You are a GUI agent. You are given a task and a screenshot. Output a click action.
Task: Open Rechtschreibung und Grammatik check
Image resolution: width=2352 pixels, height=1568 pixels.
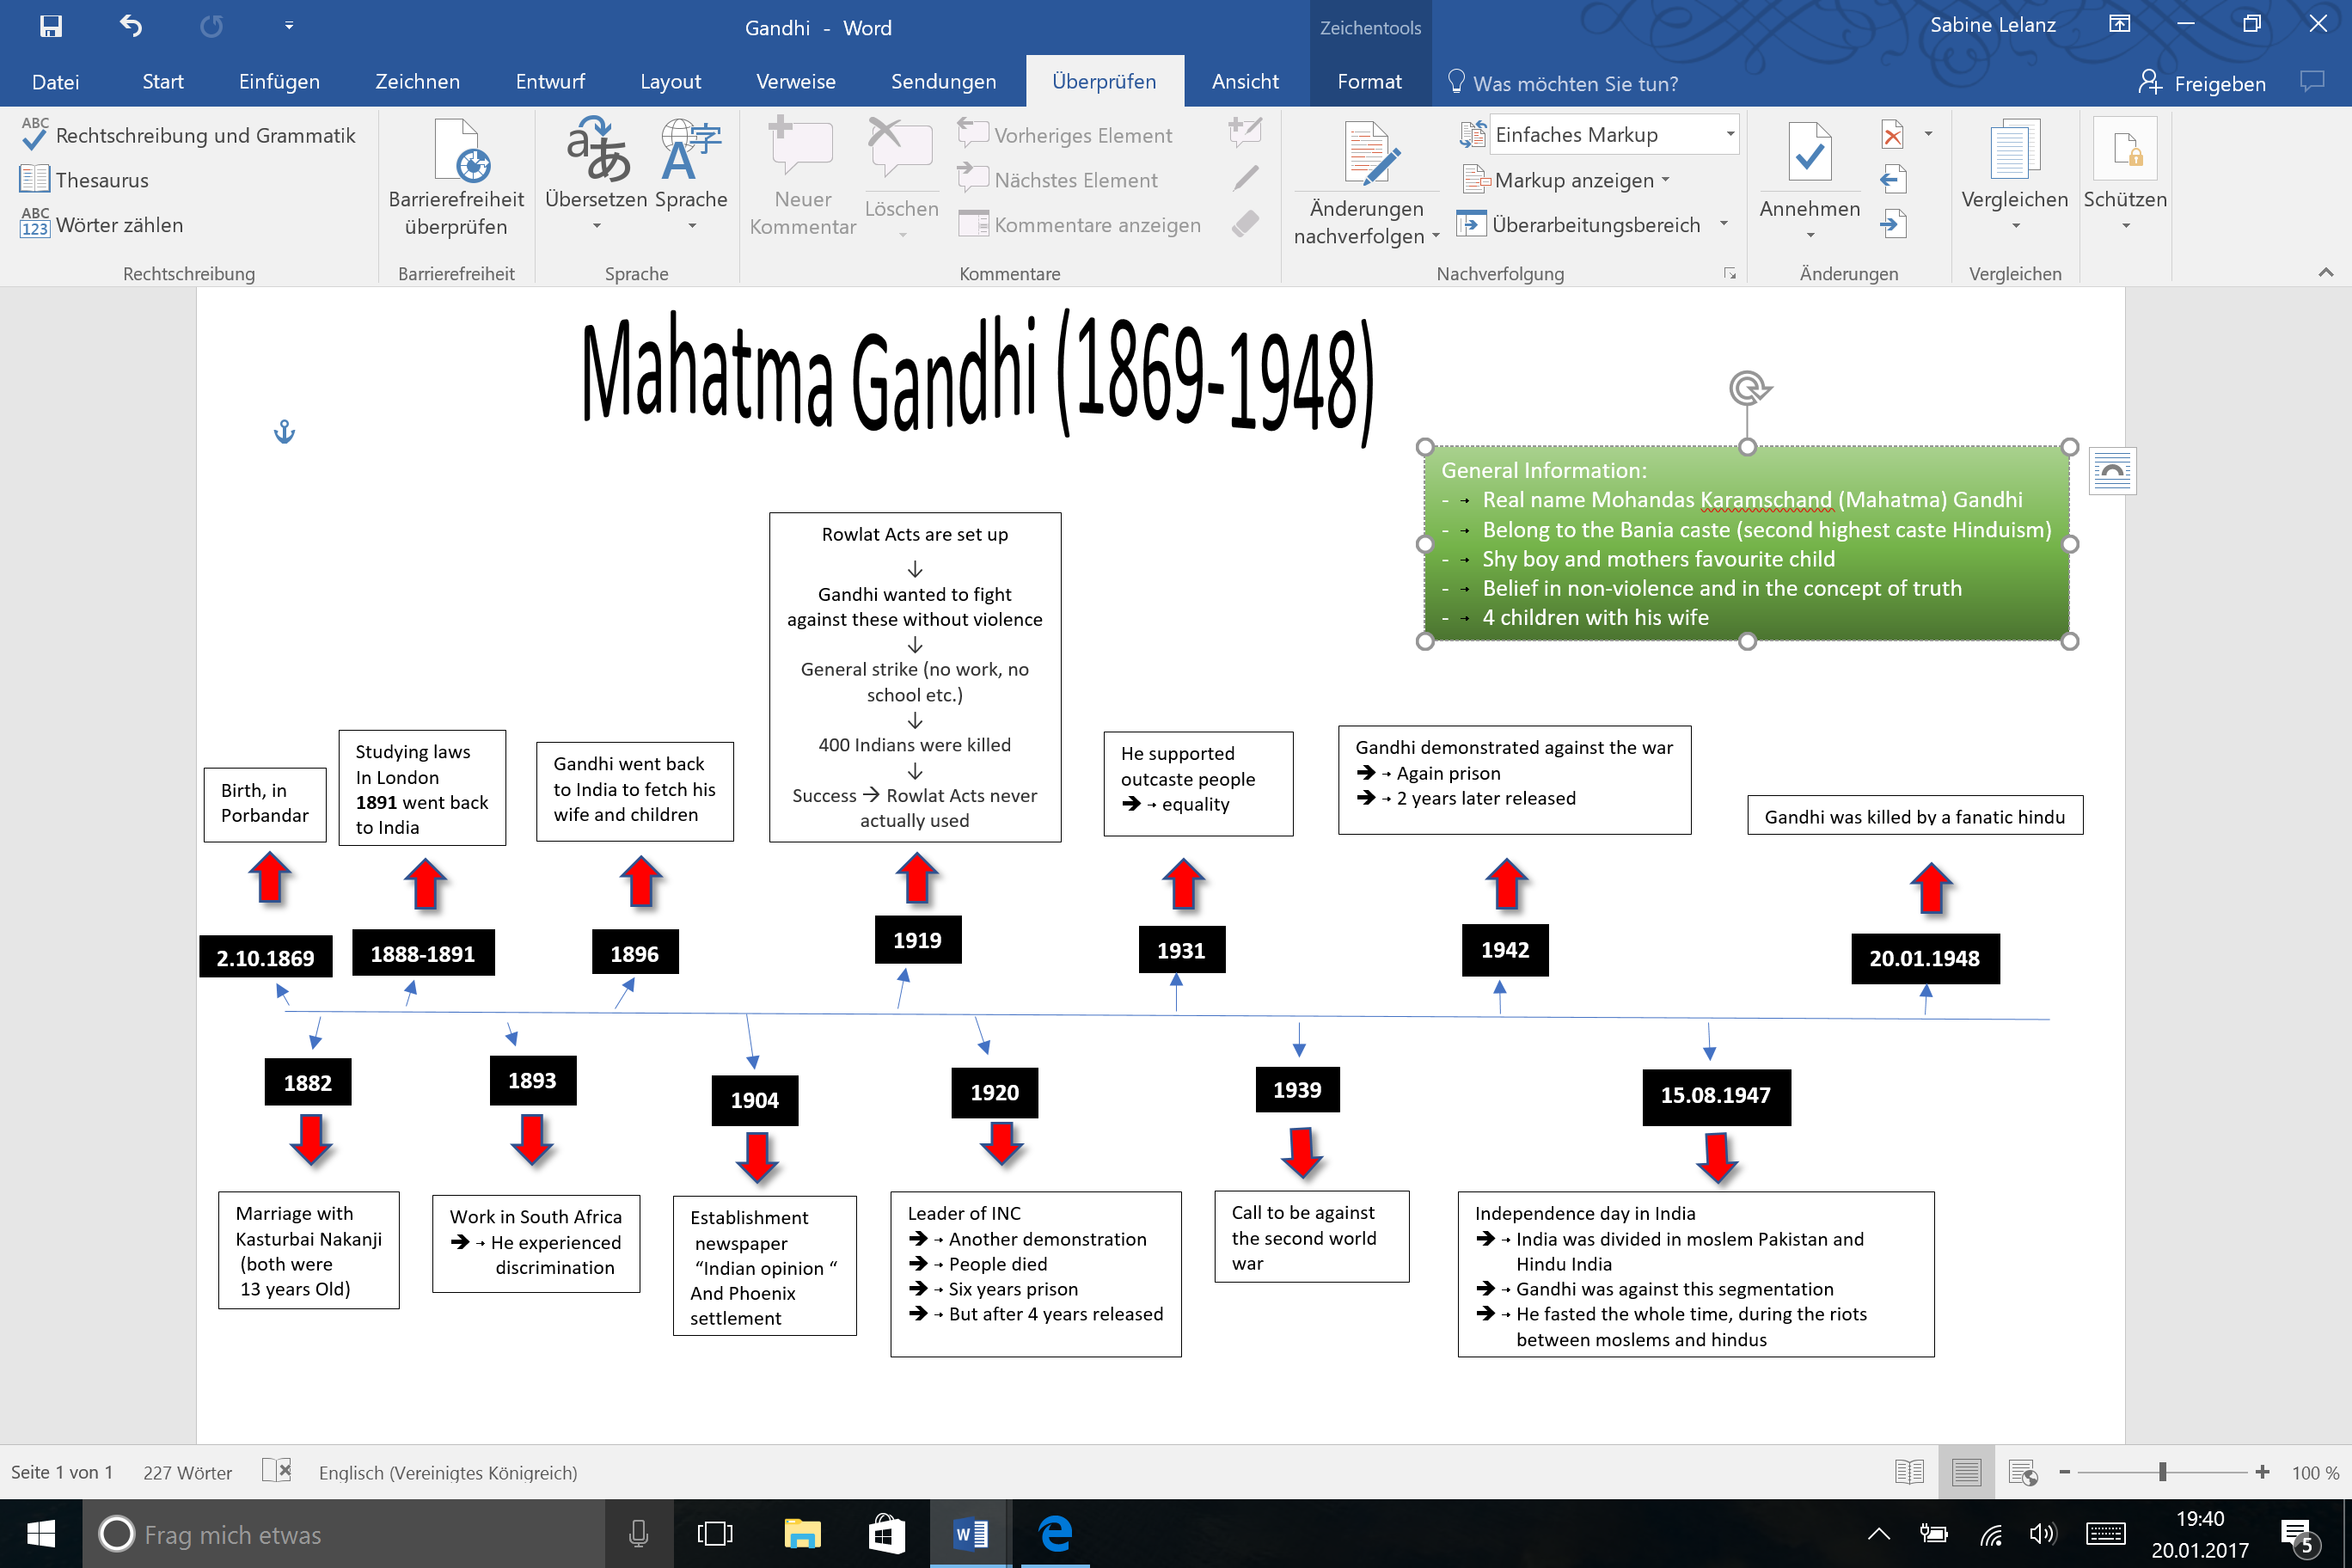(x=188, y=135)
